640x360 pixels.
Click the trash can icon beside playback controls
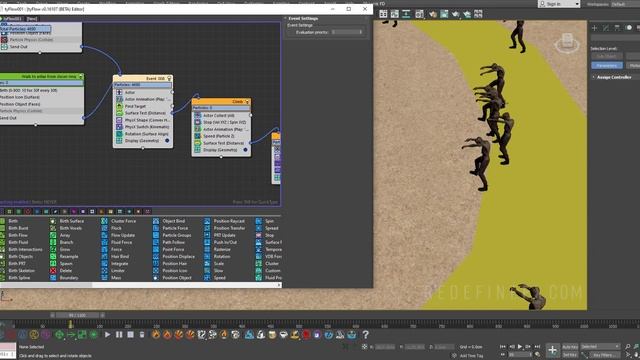(x=142, y=335)
